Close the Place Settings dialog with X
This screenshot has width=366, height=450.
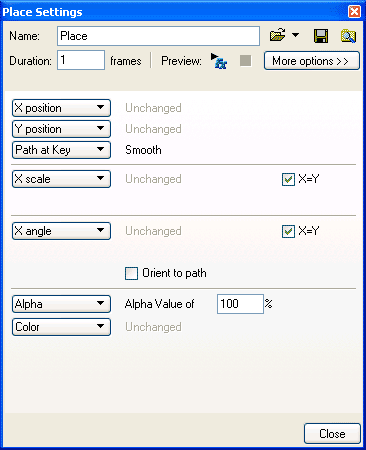point(354,12)
